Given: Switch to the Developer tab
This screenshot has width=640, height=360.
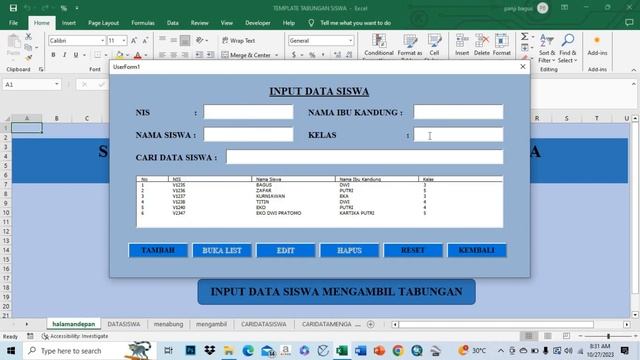Looking at the screenshot, I should [258, 23].
